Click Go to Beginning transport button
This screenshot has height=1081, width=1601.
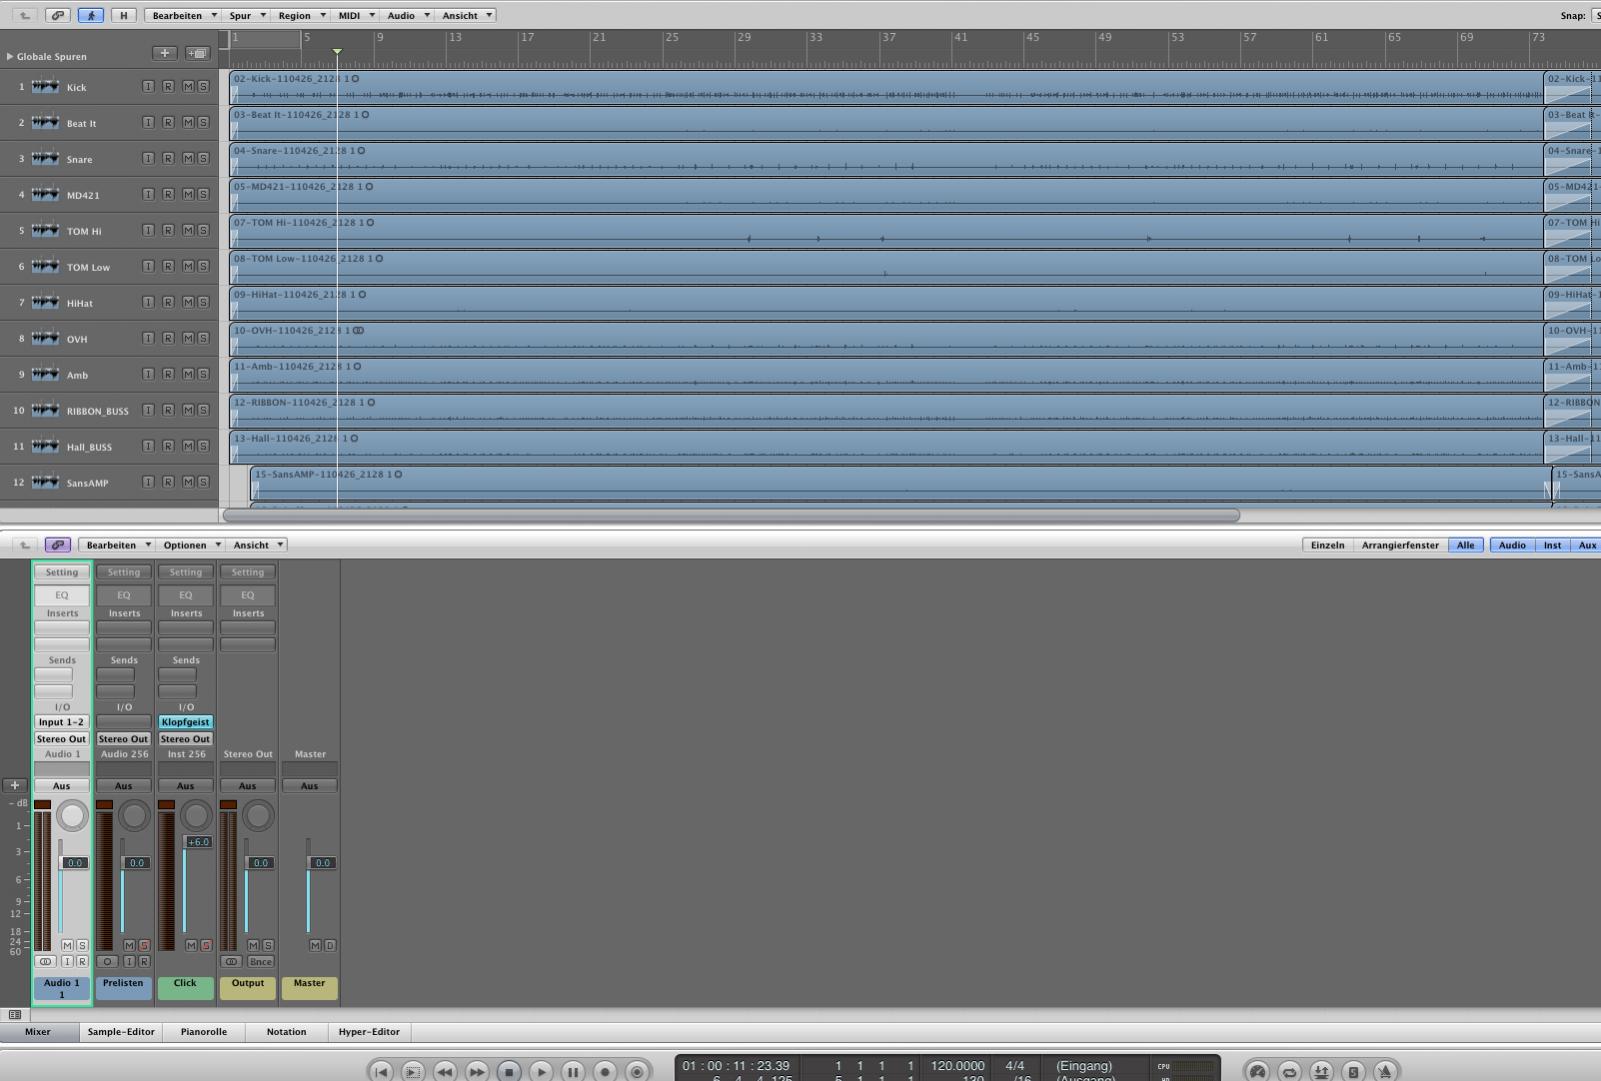pyautogui.click(x=381, y=1071)
